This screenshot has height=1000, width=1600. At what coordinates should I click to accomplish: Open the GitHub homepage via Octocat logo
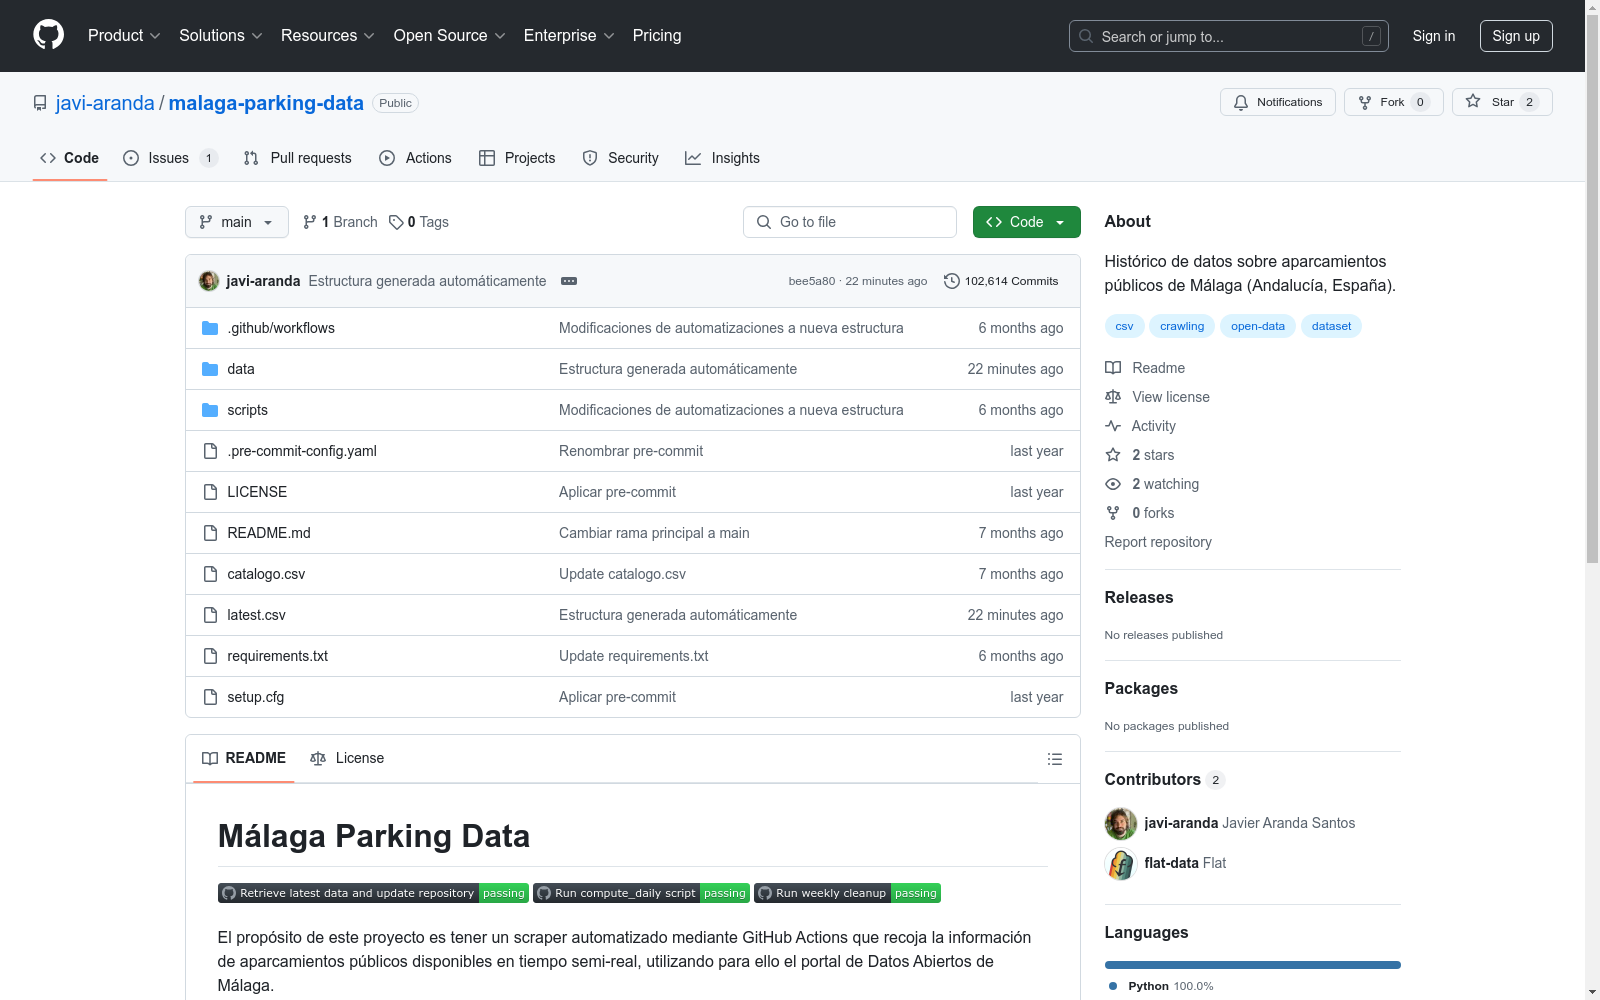tap(48, 35)
